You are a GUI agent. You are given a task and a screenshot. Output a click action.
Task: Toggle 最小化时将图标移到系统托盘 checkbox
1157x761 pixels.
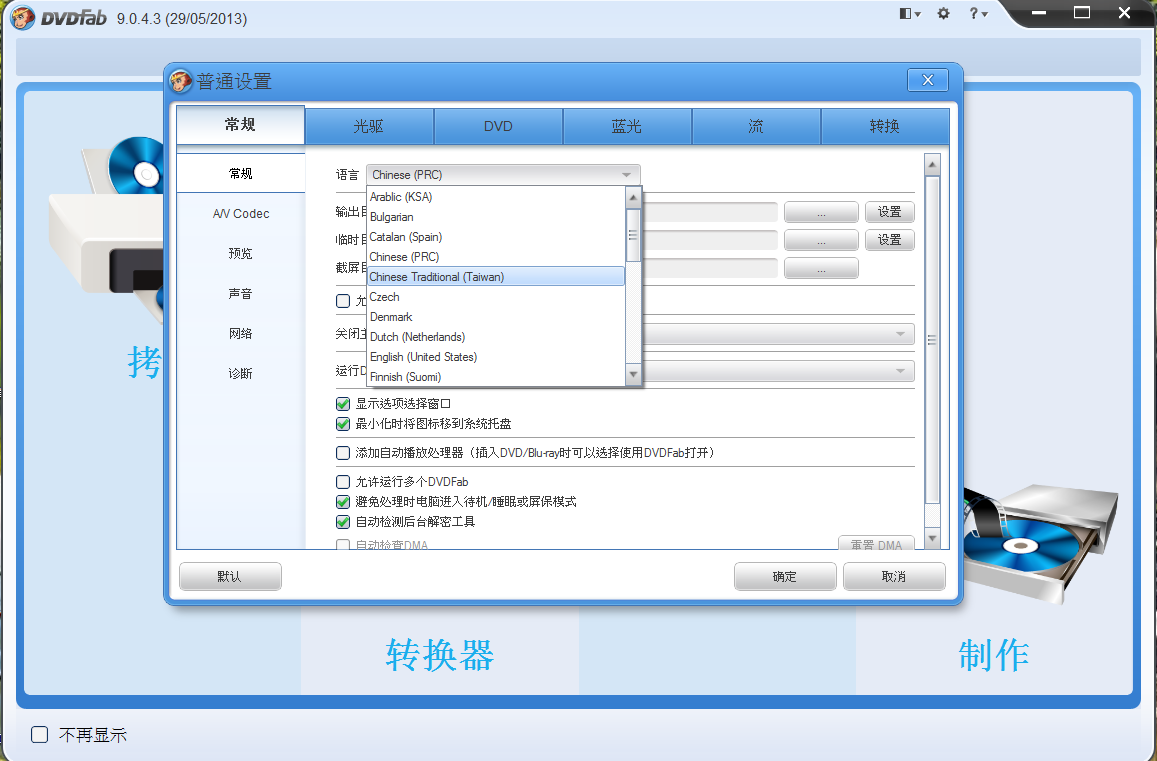click(x=343, y=424)
